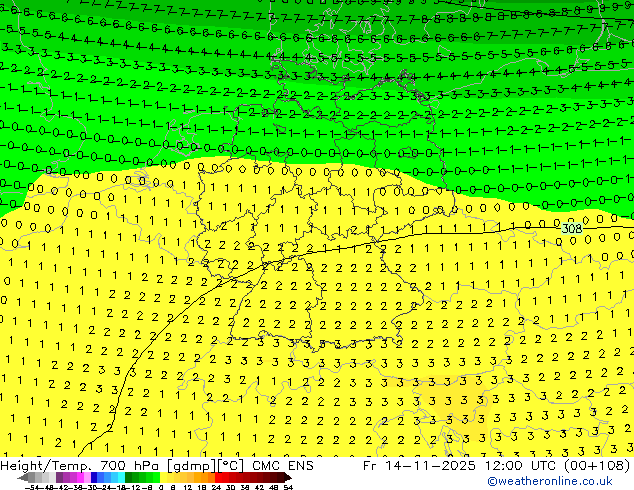Select the bright red swatch in temperature legend
Image resolution: width=634 pixels, height=490 pixels.
[218, 478]
